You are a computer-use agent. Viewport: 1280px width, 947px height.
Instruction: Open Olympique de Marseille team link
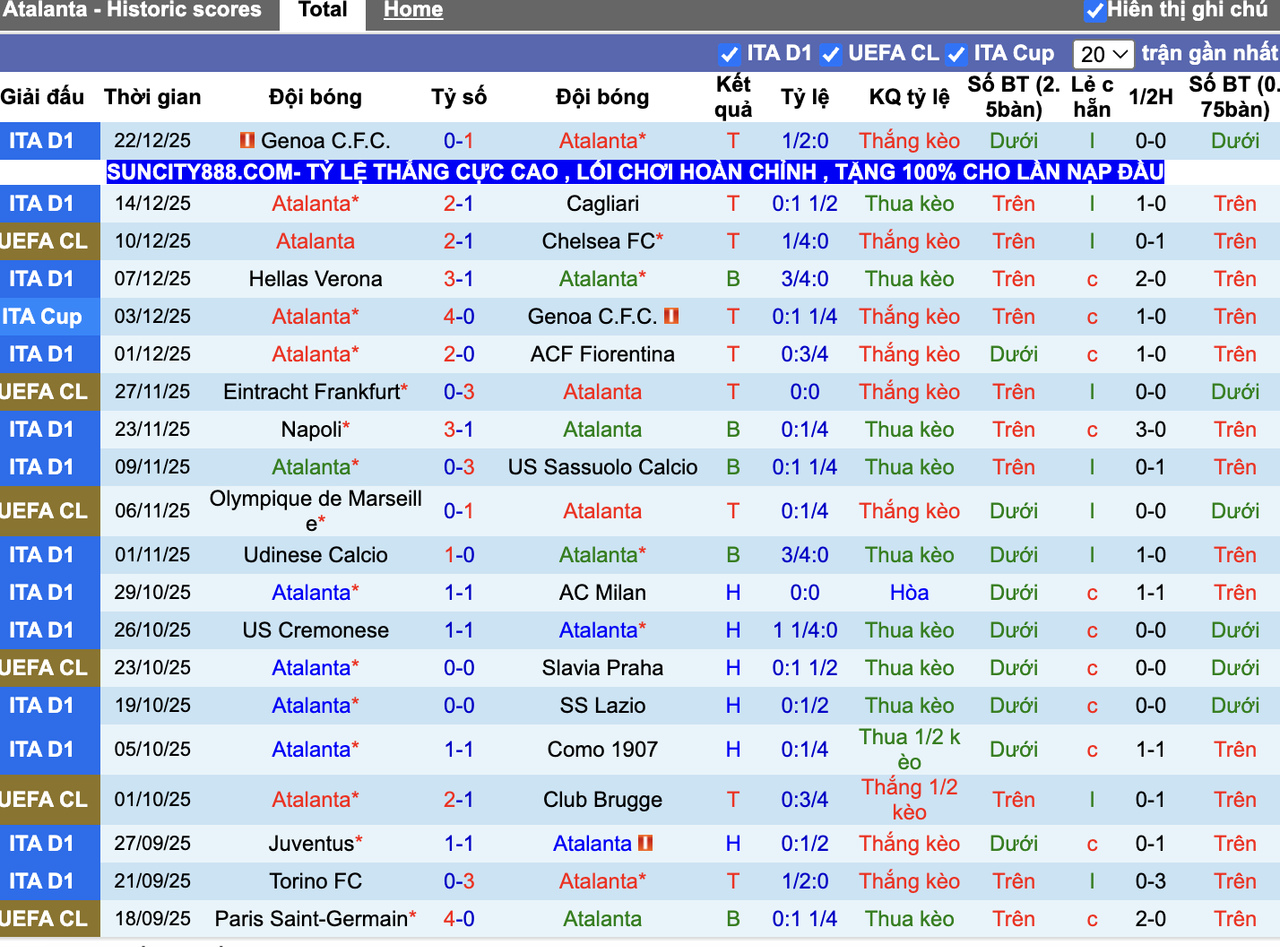[315, 510]
